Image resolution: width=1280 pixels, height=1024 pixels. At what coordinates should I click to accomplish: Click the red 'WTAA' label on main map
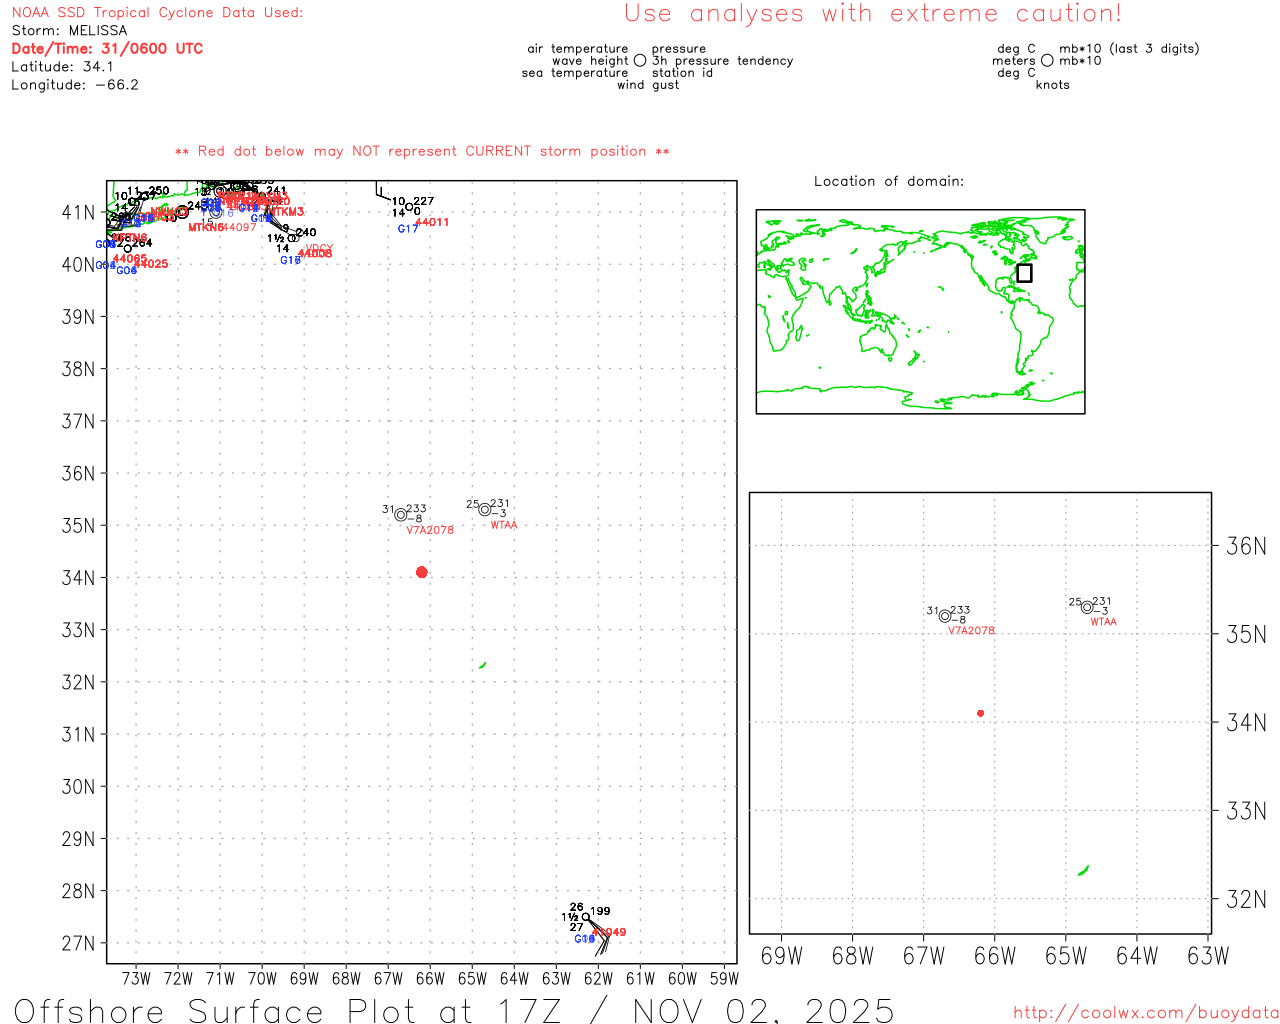[x=504, y=525]
